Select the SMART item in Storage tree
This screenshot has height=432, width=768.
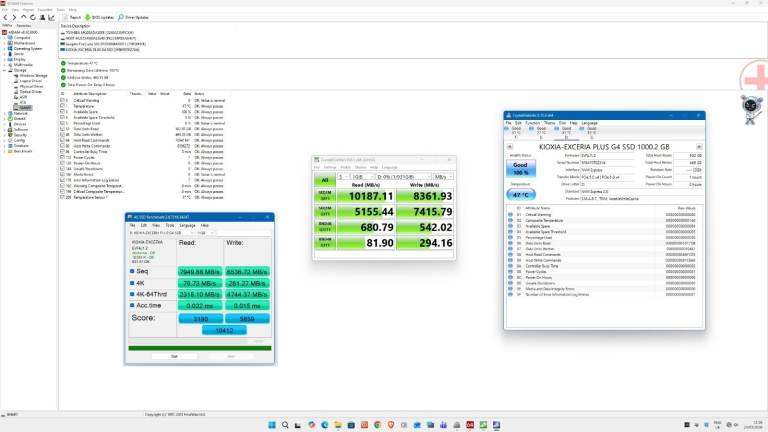[27, 107]
